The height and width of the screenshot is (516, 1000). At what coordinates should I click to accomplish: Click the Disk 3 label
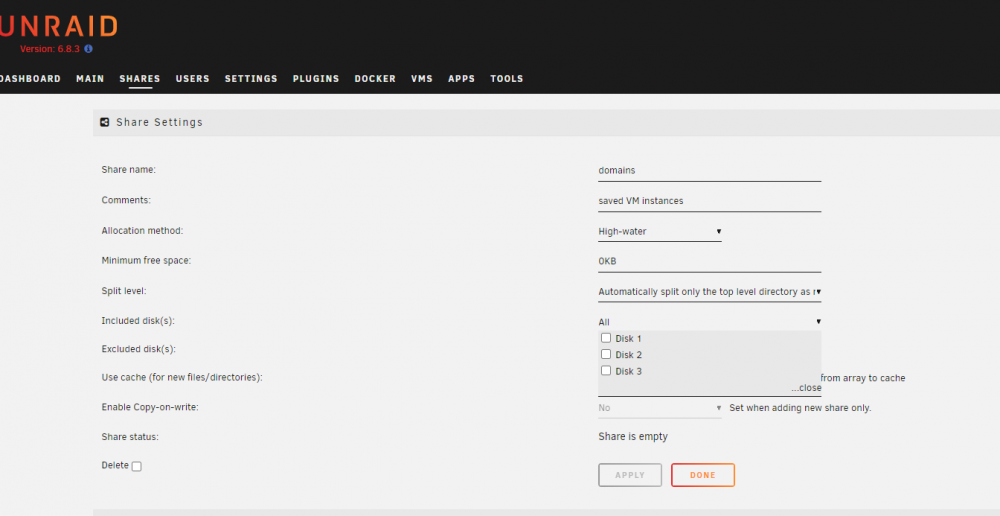click(628, 371)
